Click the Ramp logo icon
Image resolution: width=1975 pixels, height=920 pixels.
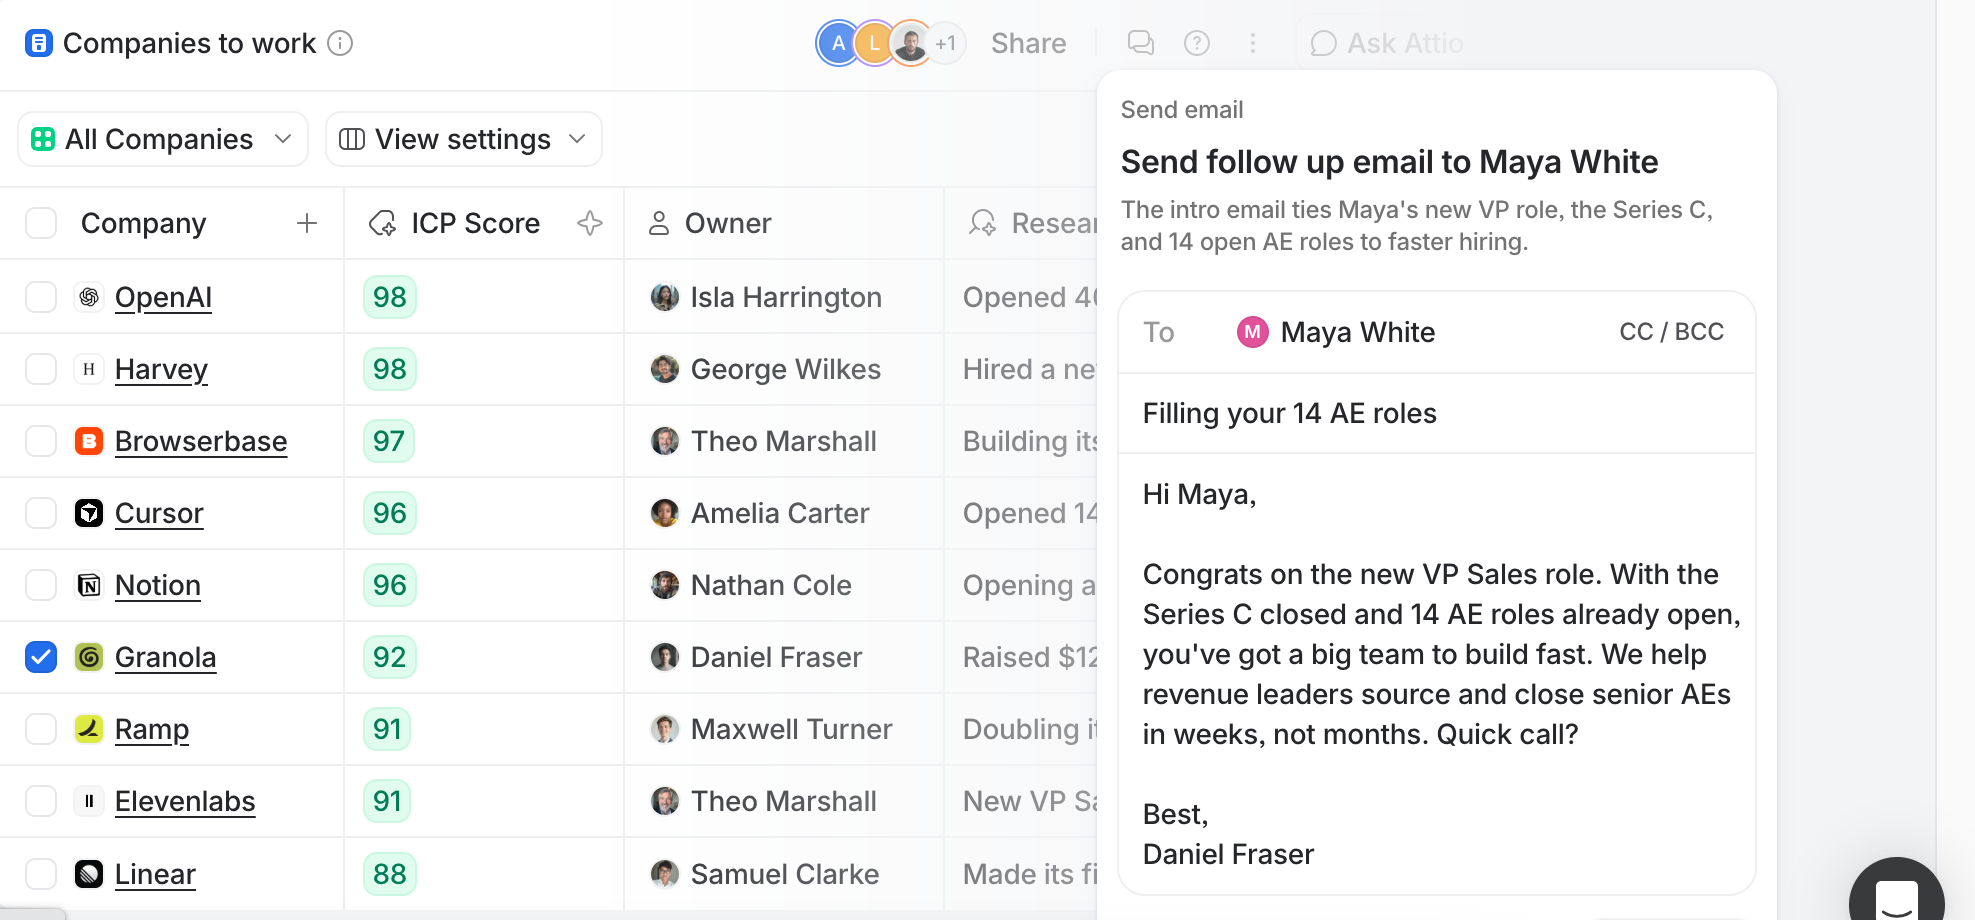point(89,729)
